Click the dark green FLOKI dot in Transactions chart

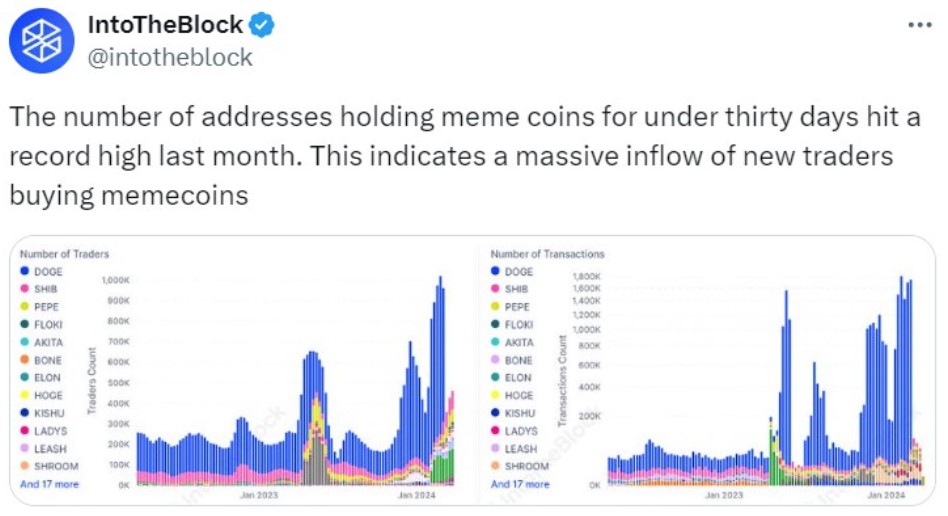[x=494, y=325]
